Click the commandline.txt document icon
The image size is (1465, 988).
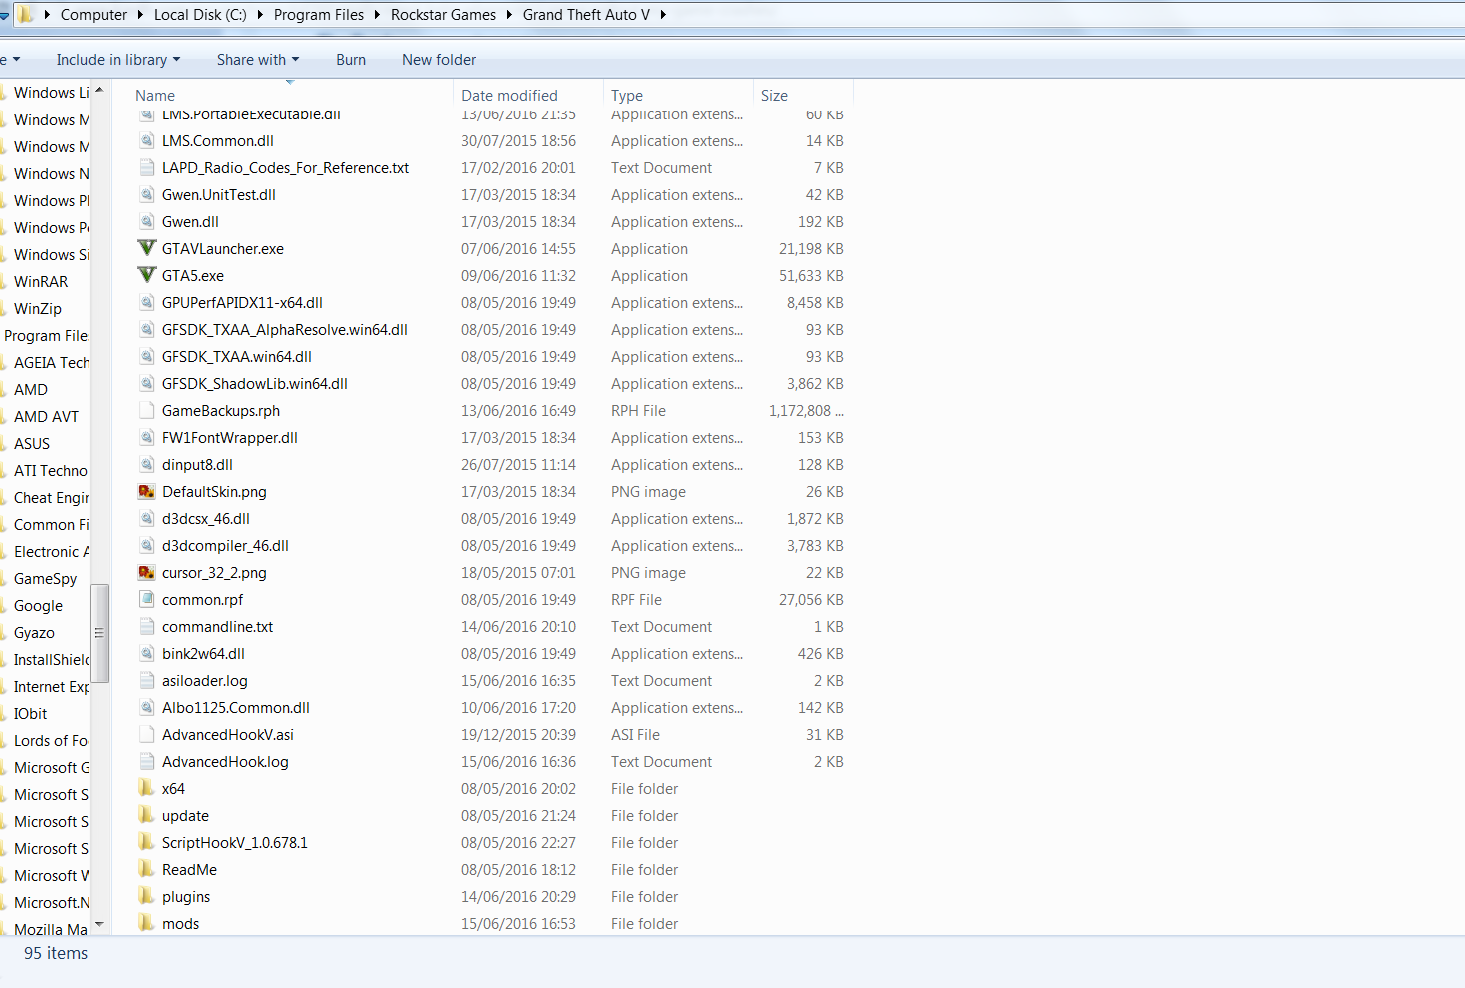pos(147,626)
